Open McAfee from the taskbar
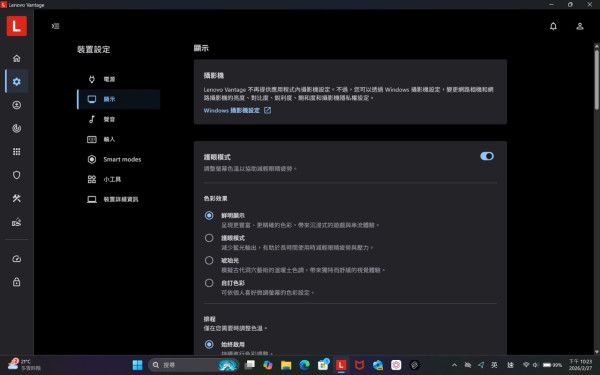This screenshot has width=600, height=375. coord(359,365)
